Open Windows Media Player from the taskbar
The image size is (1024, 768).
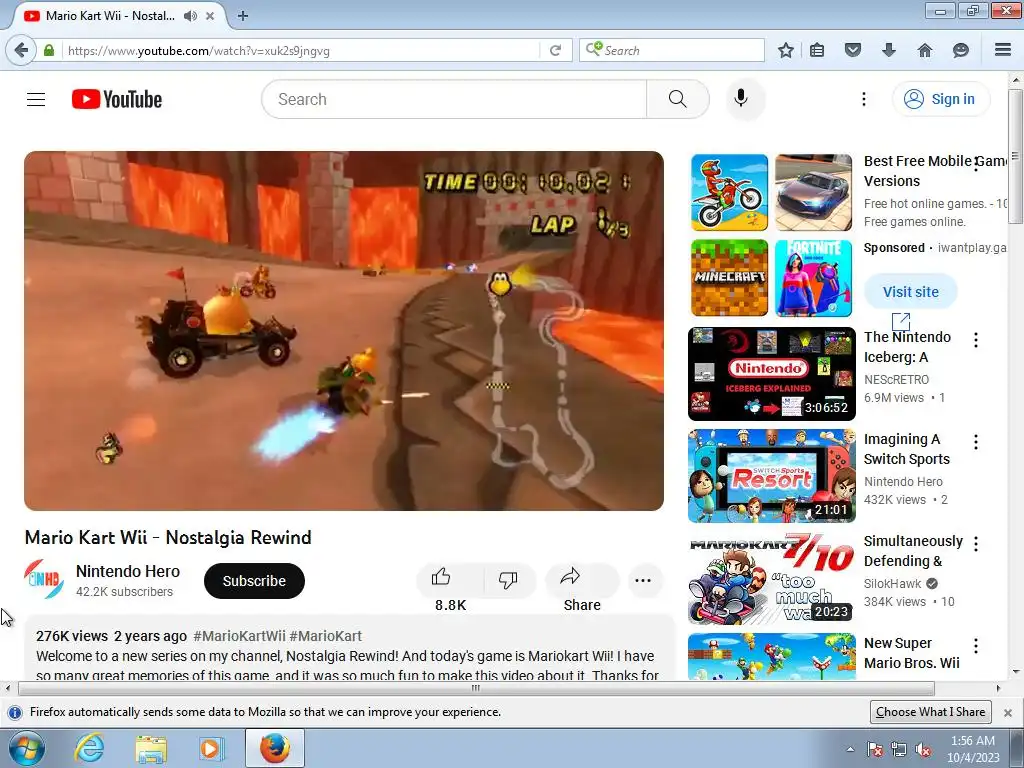[x=211, y=748]
